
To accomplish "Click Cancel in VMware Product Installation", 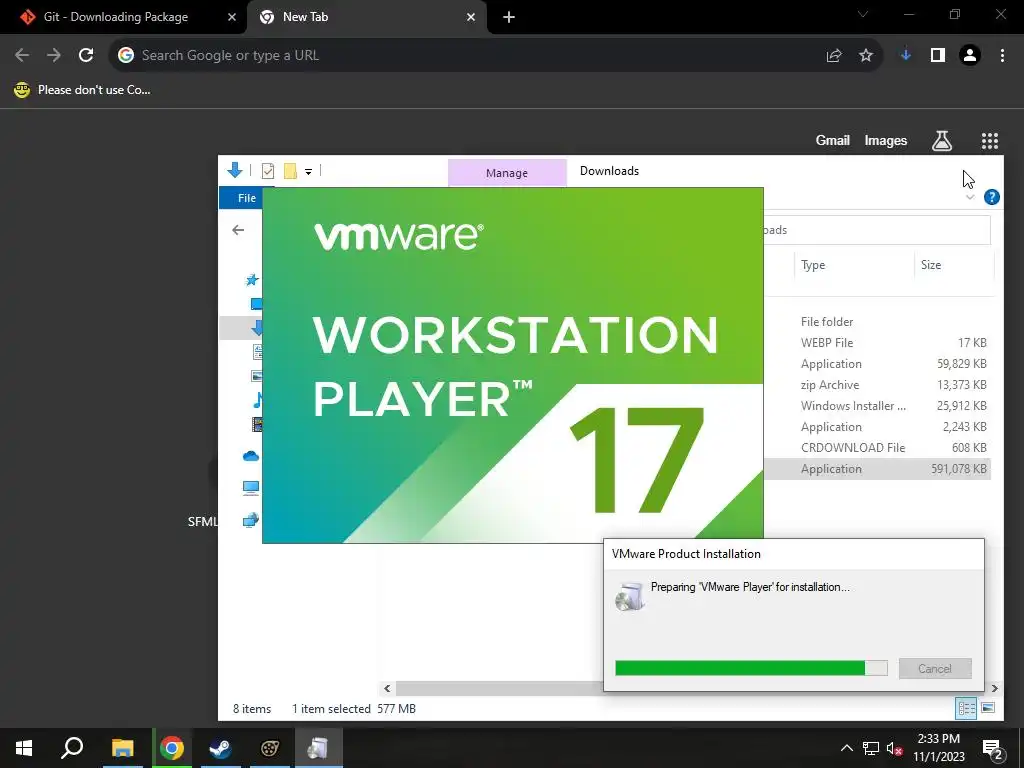I will (935, 669).
